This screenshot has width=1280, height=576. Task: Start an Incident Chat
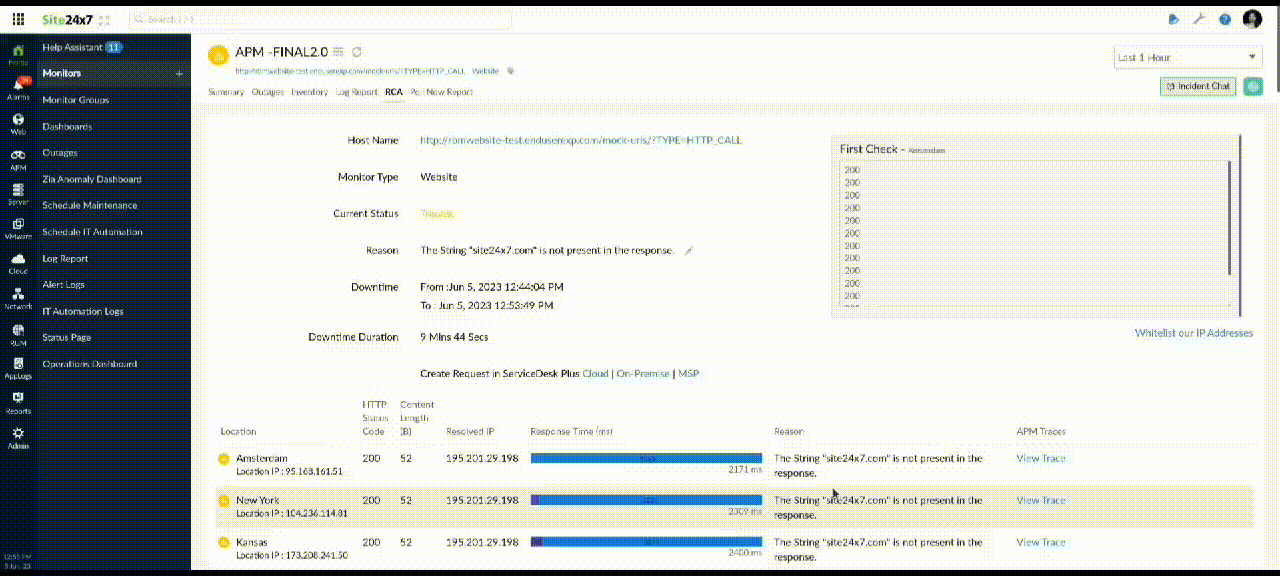tap(1197, 86)
